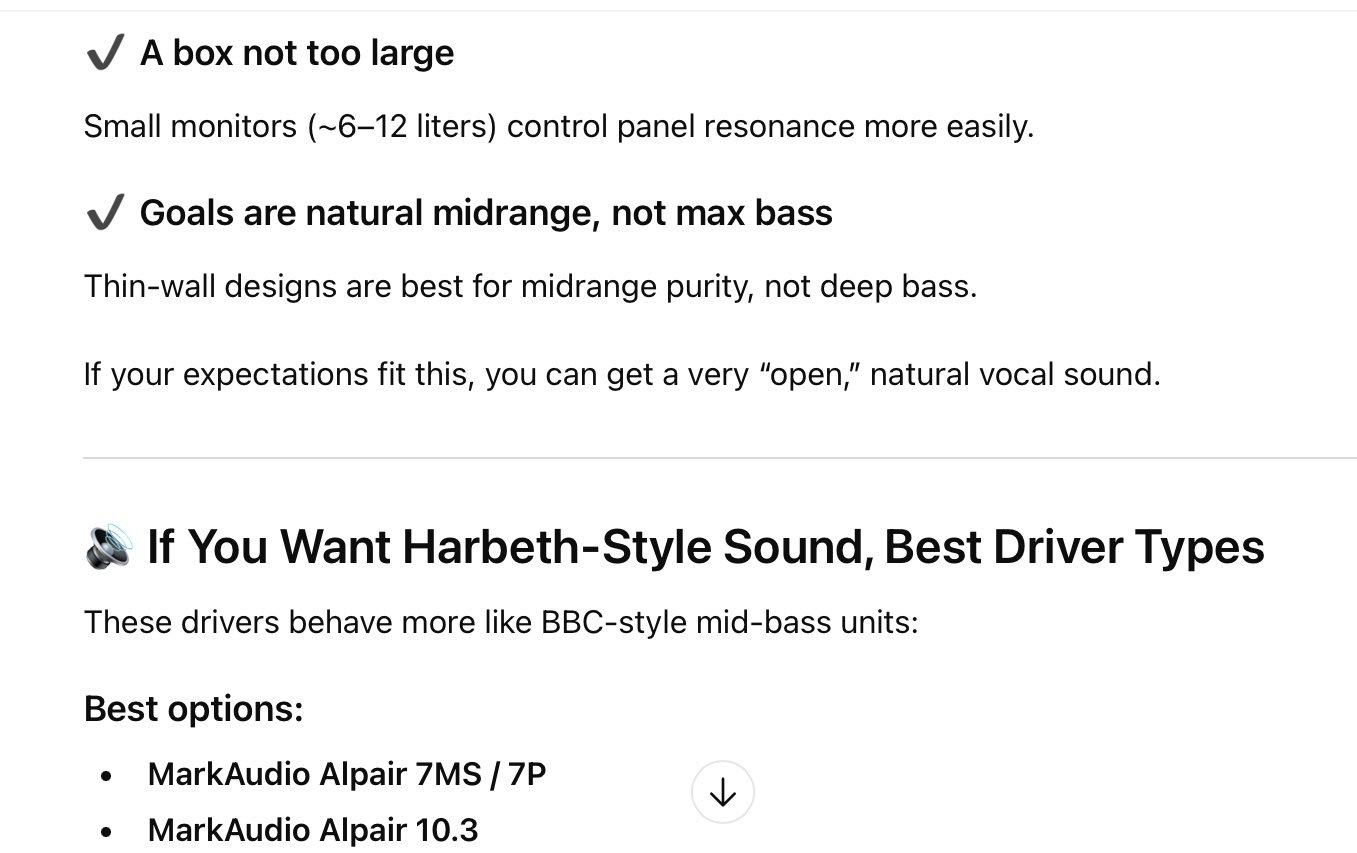The height and width of the screenshot is (853, 1357).
Task: Click the speaker emoji in Harbeth-Style heading
Action: click(x=109, y=546)
